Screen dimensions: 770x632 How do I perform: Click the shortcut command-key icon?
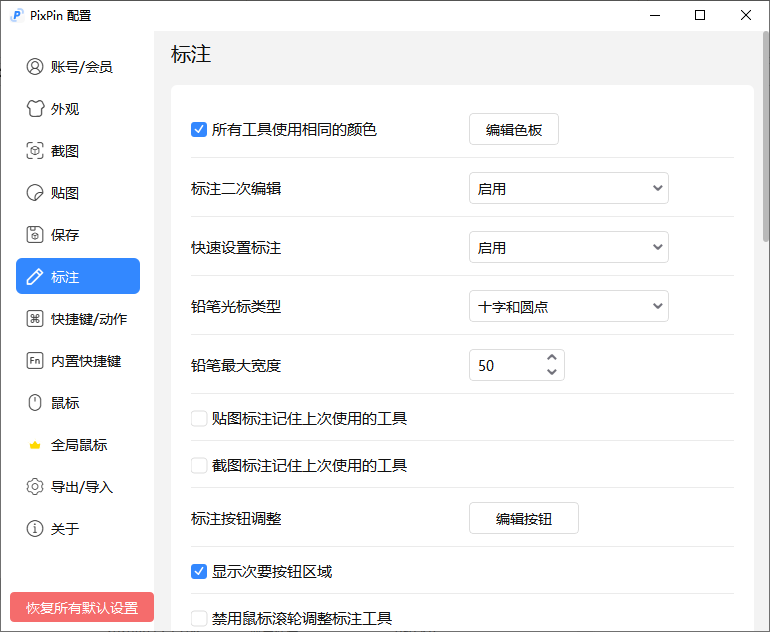pos(35,319)
